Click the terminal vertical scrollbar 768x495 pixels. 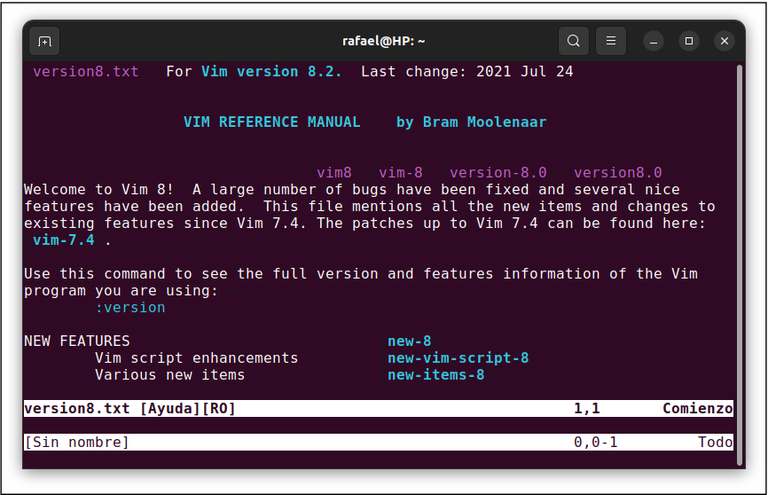tap(740, 264)
